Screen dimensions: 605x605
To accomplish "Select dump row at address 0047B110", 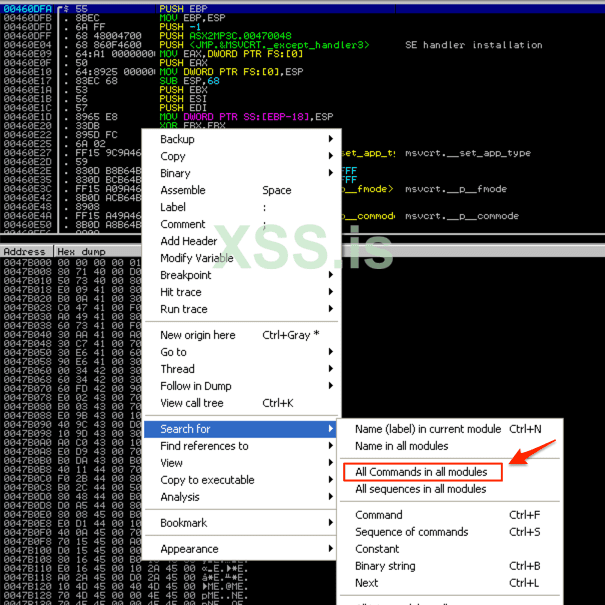I will 125,568.
